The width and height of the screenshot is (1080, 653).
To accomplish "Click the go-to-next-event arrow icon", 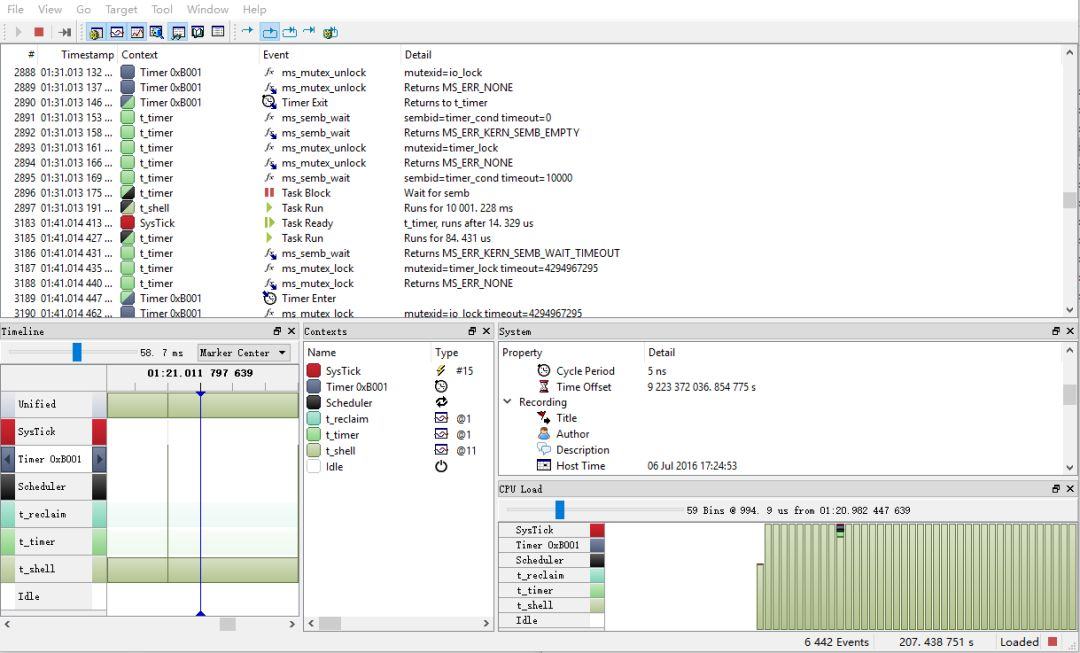I will (x=247, y=31).
